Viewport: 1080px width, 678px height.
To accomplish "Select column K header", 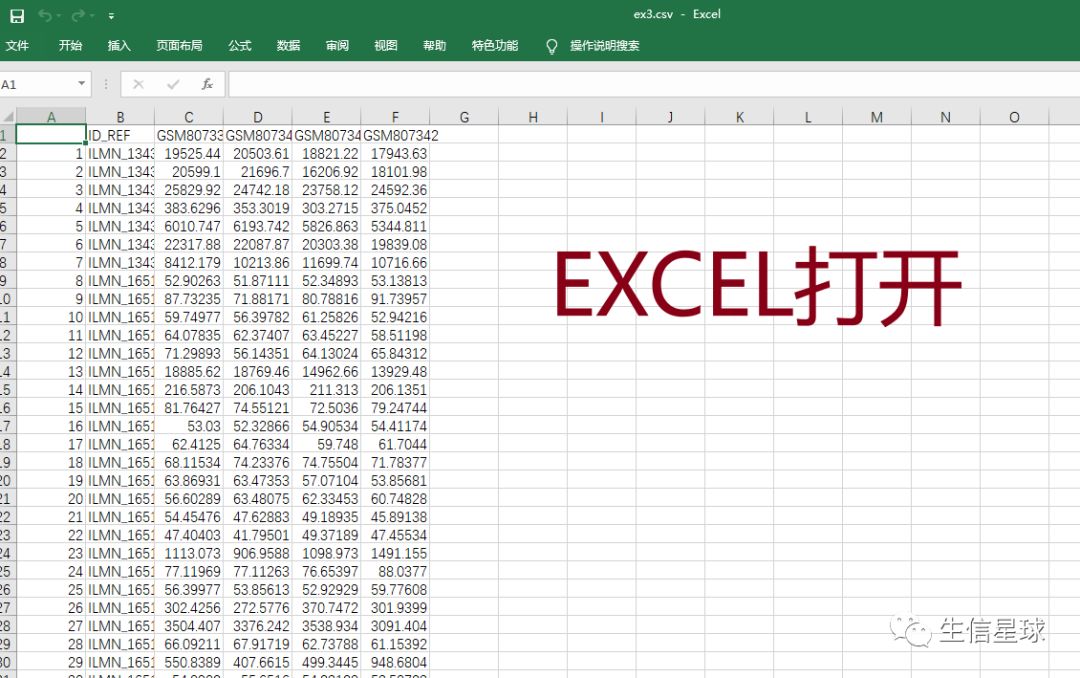I will click(x=739, y=117).
